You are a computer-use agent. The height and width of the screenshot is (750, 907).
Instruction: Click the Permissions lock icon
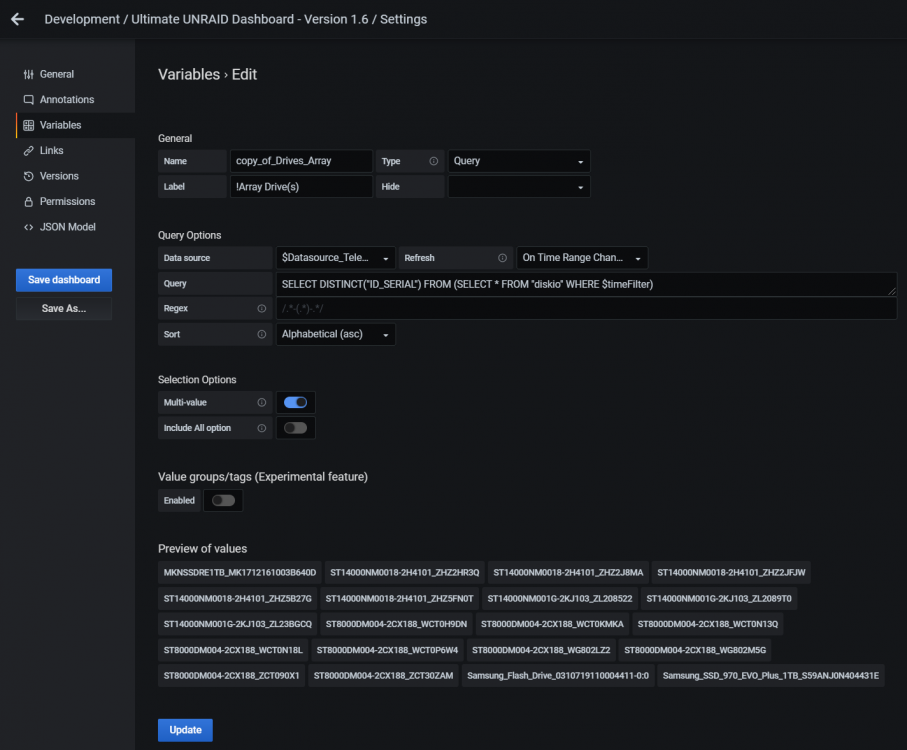pyautogui.click(x=28, y=202)
